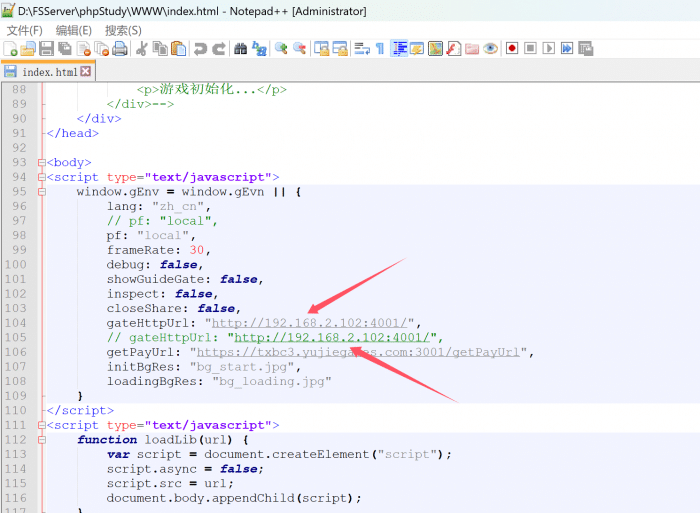Screen dimensions: 700x513
Task: Close the index.html tab
Action: point(86,72)
